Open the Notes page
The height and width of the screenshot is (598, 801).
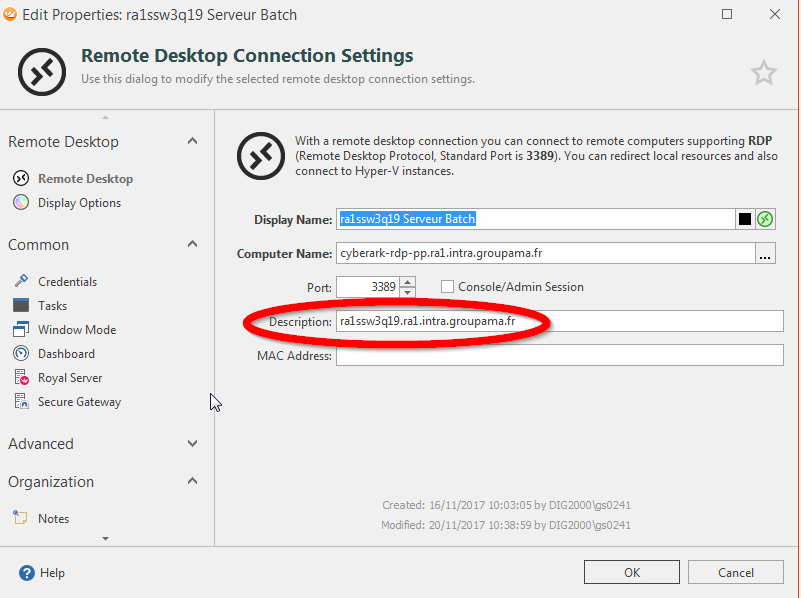pyautogui.click(x=53, y=519)
